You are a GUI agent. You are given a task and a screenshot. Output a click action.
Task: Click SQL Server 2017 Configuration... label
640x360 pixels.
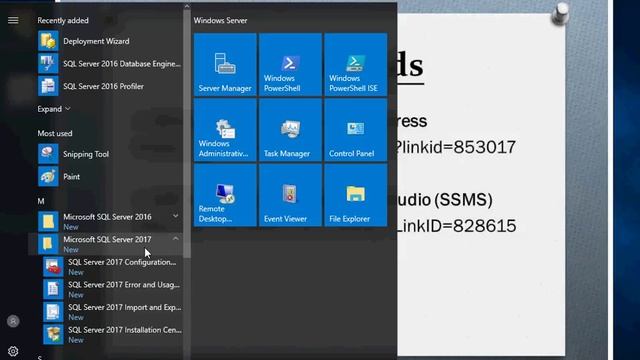(x=122, y=262)
